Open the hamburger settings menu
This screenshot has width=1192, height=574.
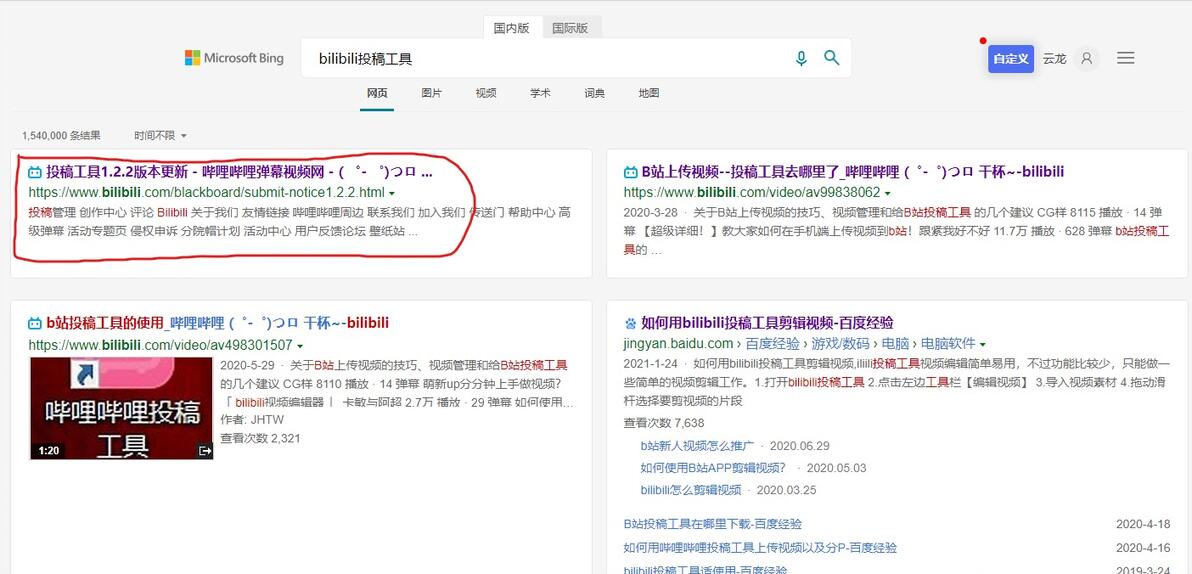point(1126,58)
